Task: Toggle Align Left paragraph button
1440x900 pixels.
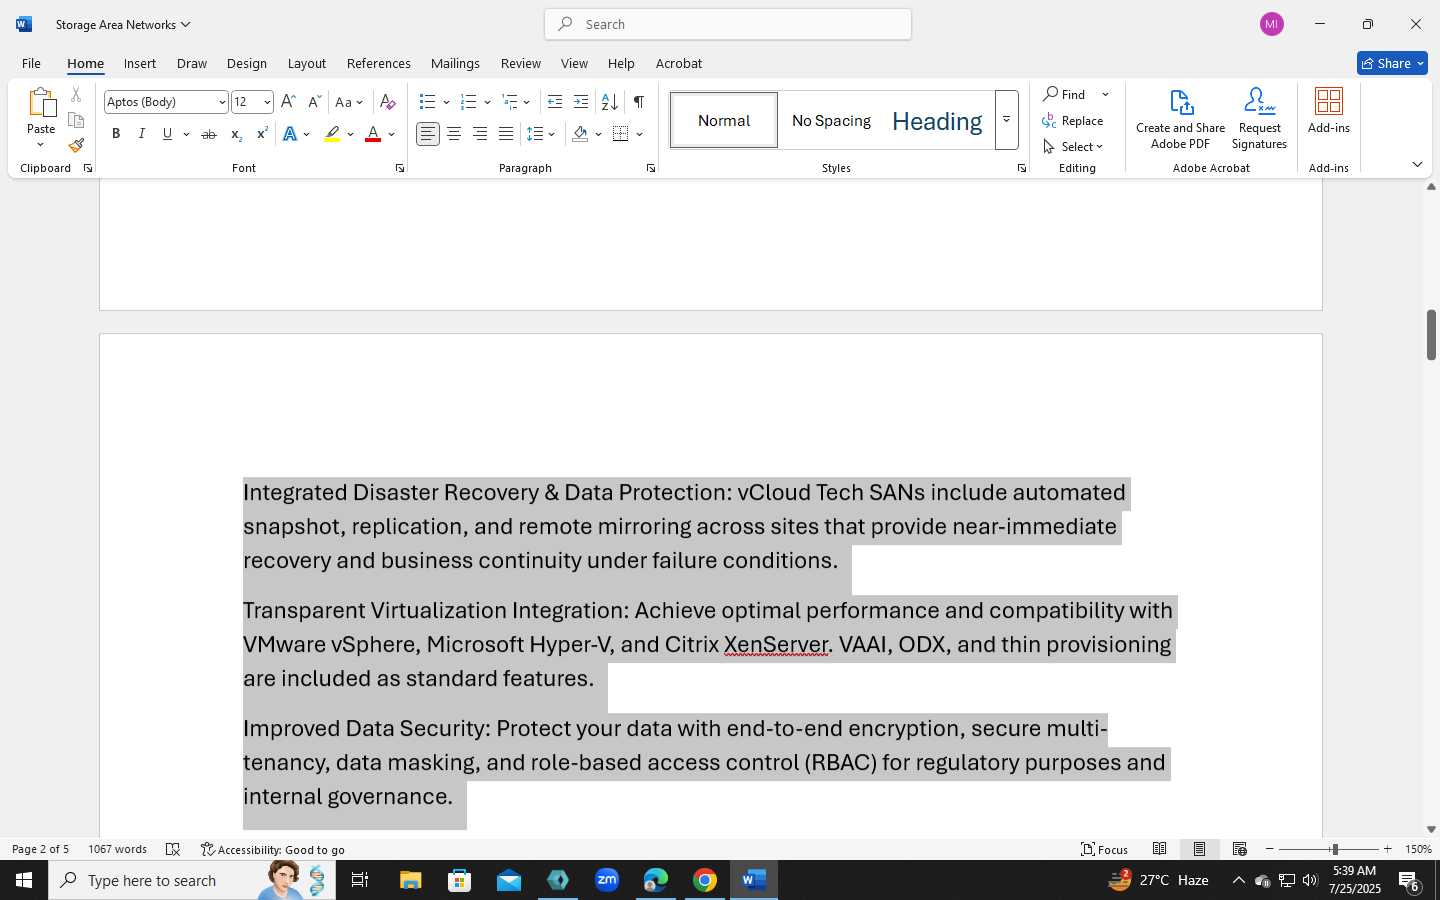Action: (x=428, y=134)
